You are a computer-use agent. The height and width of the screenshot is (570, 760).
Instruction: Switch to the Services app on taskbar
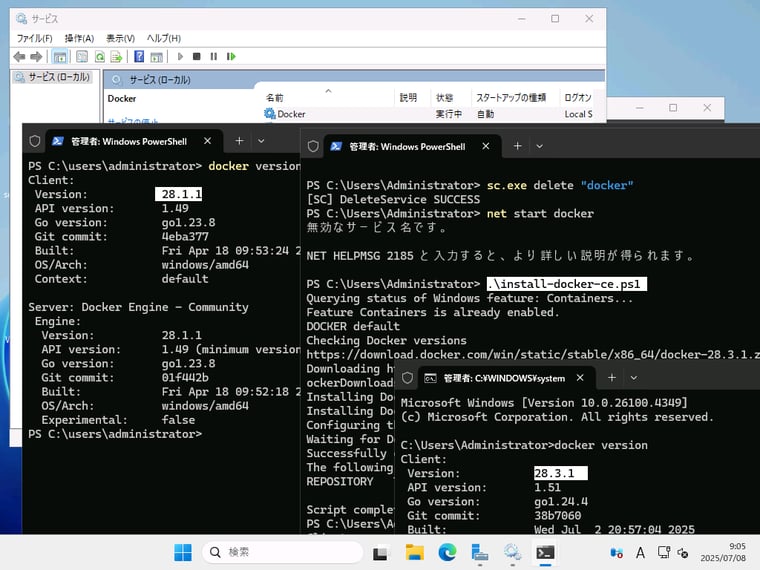coord(512,553)
